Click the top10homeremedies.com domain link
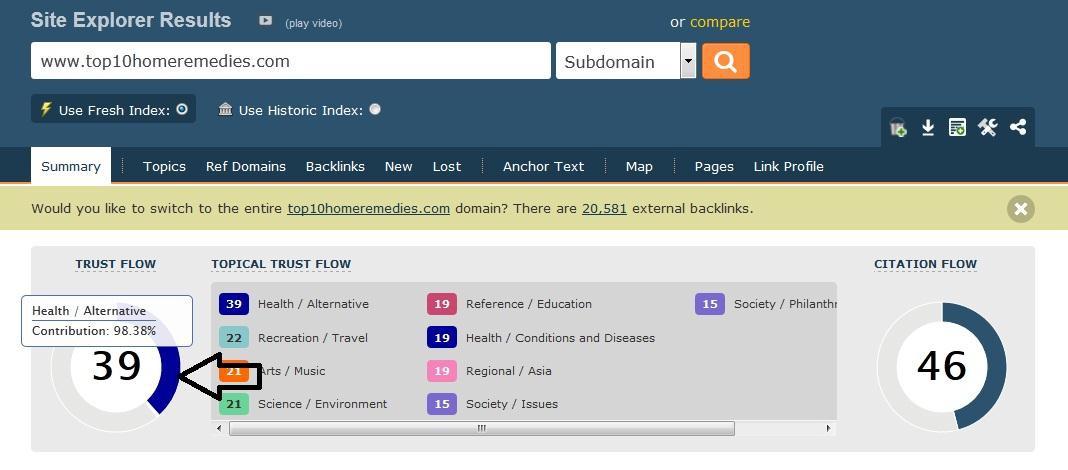Viewport: 1068px width, 470px height. pos(368,208)
